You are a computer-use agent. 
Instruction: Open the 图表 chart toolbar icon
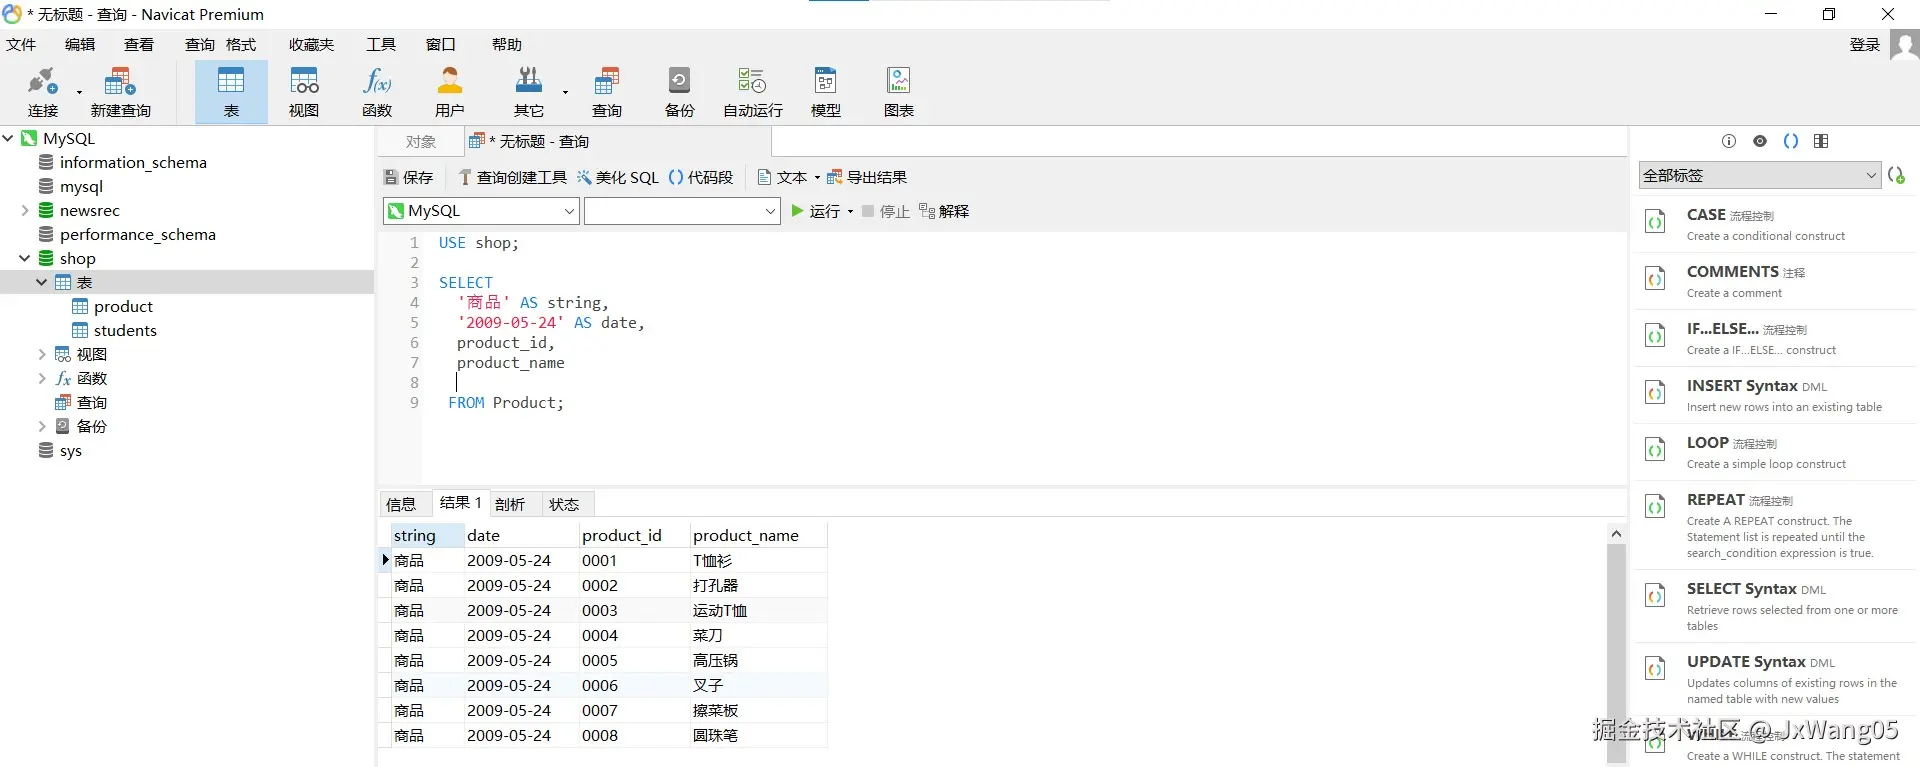click(x=899, y=91)
